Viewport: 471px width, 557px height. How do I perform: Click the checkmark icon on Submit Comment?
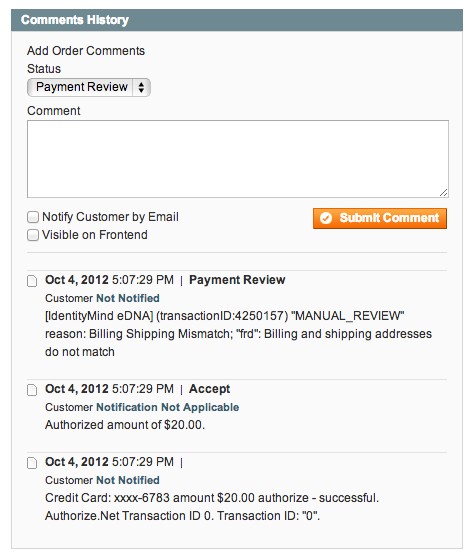coord(326,218)
